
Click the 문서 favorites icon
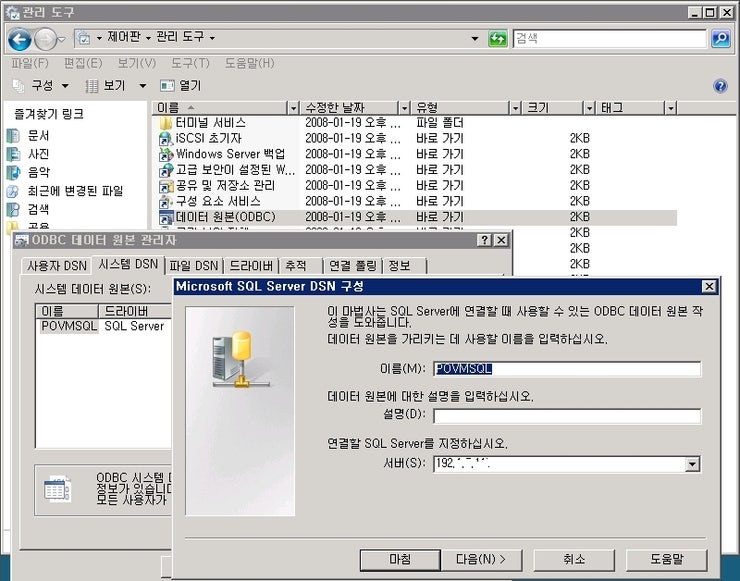[13, 136]
